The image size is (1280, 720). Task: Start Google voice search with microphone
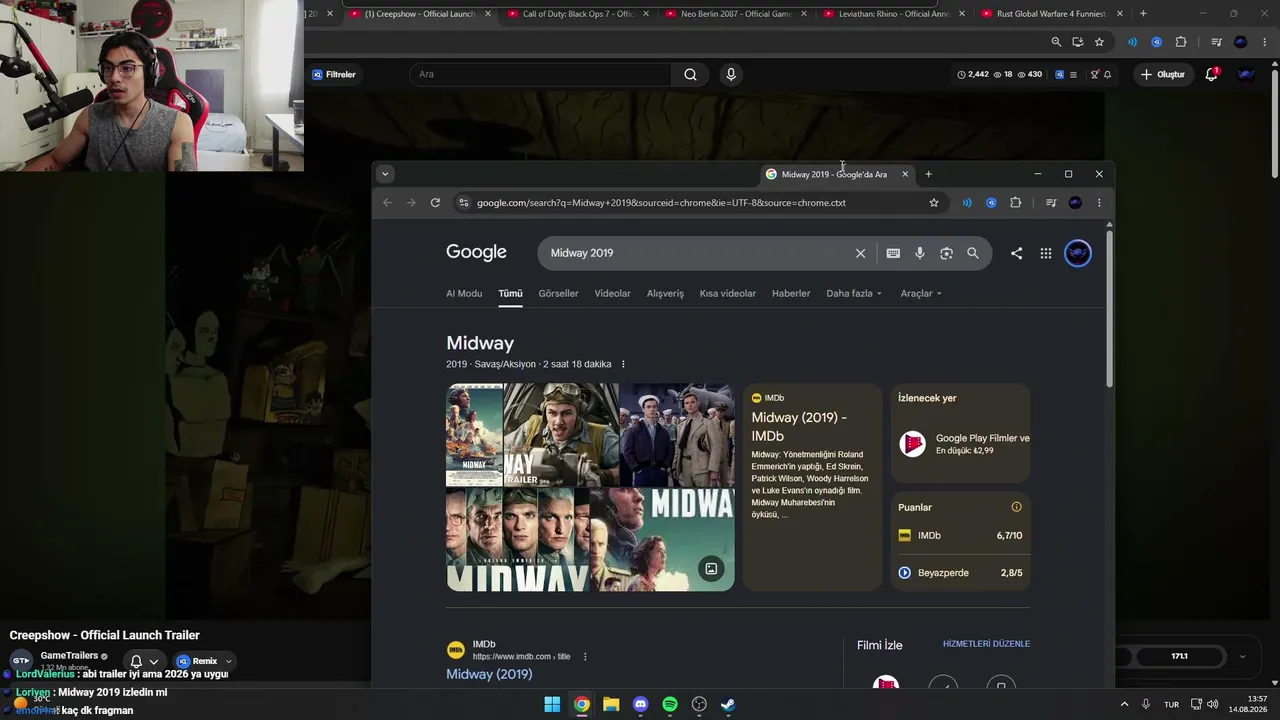pyautogui.click(x=920, y=253)
